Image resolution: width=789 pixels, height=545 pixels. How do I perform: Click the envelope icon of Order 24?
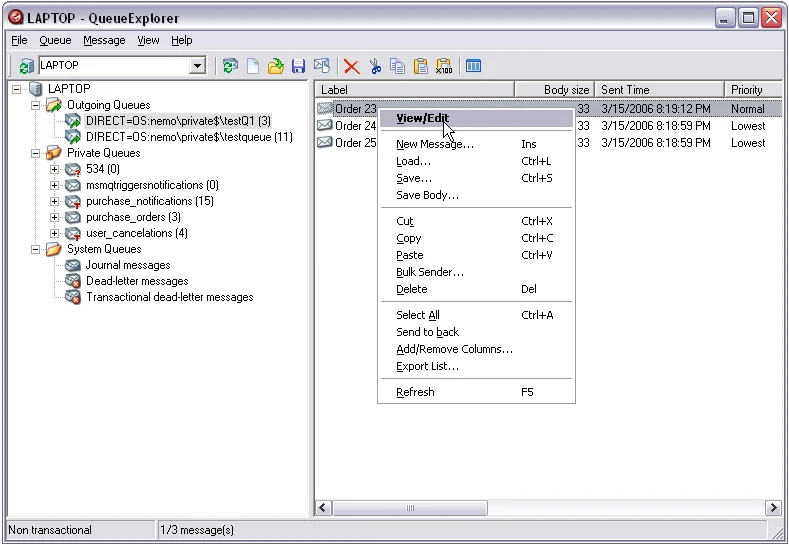pos(325,125)
